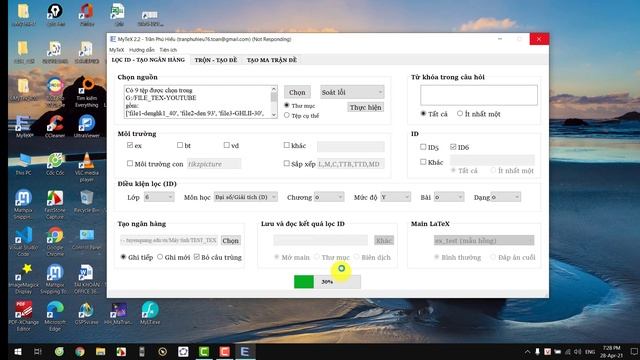The width and height of the screenshot is (640, 360).
Task: Select 'Ít nhất một' keyword radio button
Action: coord(460,113)
